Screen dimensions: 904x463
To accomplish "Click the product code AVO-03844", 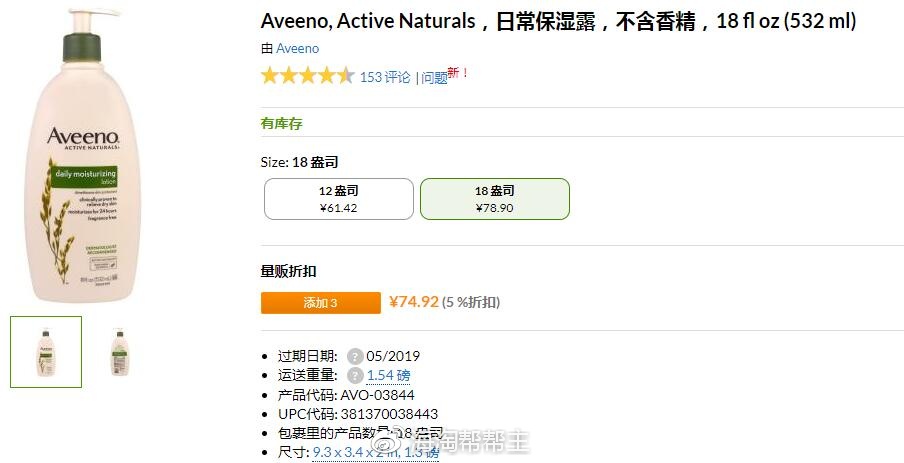I will [x=377, y=395].
